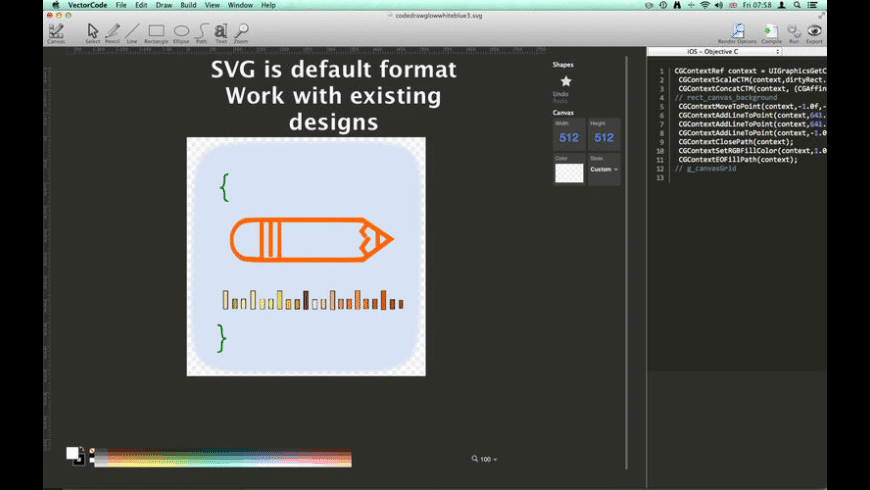870x490 pixels.
Task: Select the Path curve tool
Action: (201, 33)
